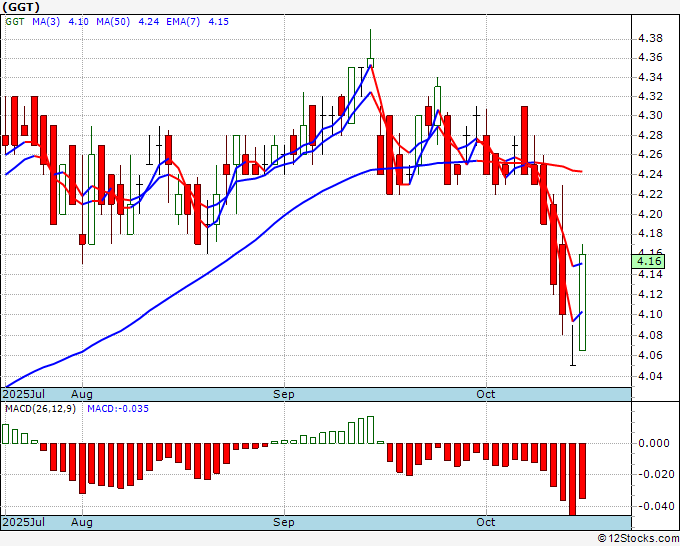This screenshot has height=546, width=680.
Task: Click the 4.20 price axis label
Action: [x=651, y=214]
